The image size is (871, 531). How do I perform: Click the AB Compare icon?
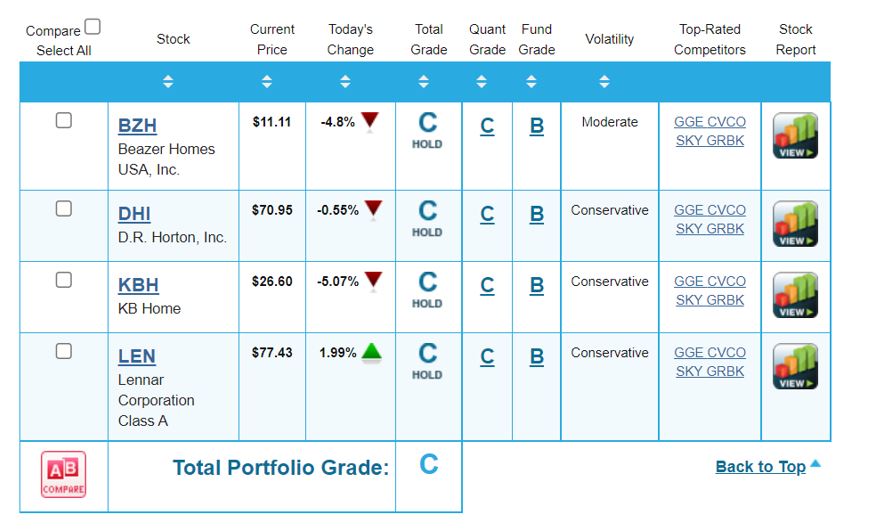pyautogui.click(x=63, y=474)
